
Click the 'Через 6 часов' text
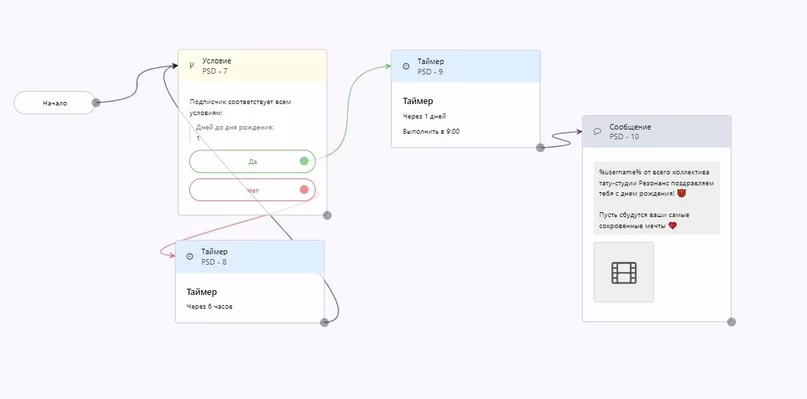point(209,307)
